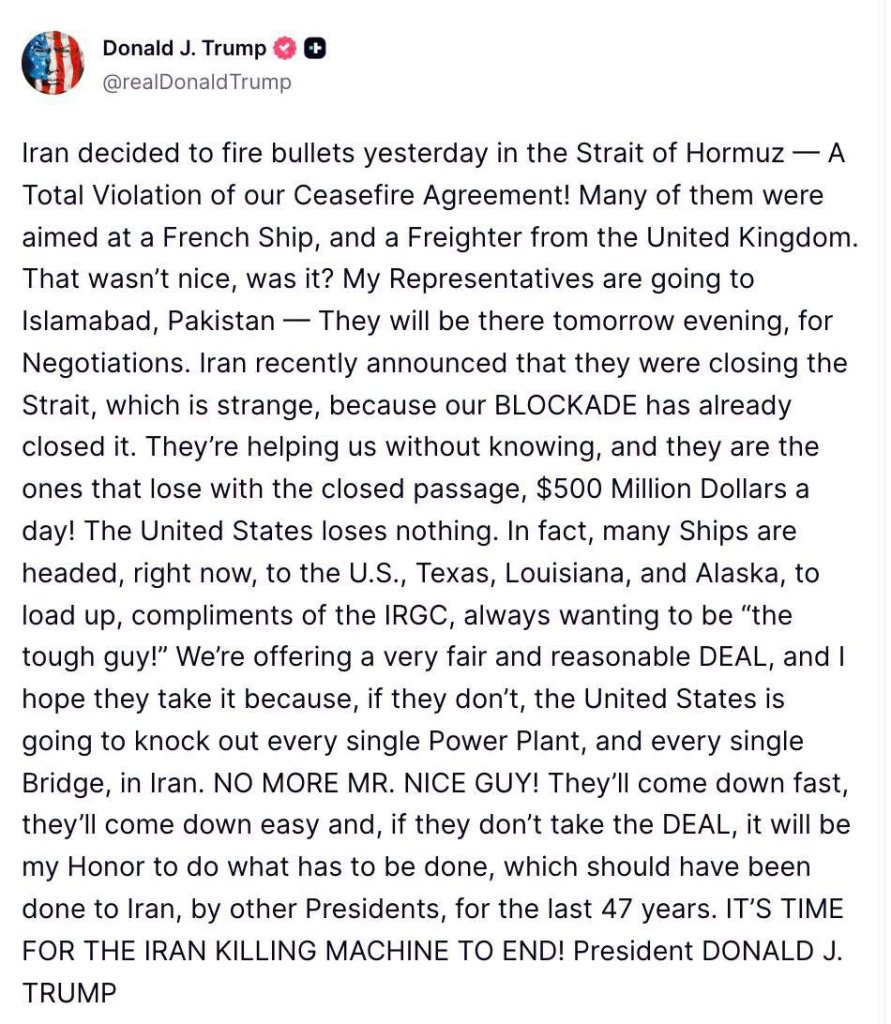Click "NO MORE MR. NICE GUY!" text
Image resolution: width=891 pixels, height=1024 pixels.
pyautogui.click(x=376, y=783)
